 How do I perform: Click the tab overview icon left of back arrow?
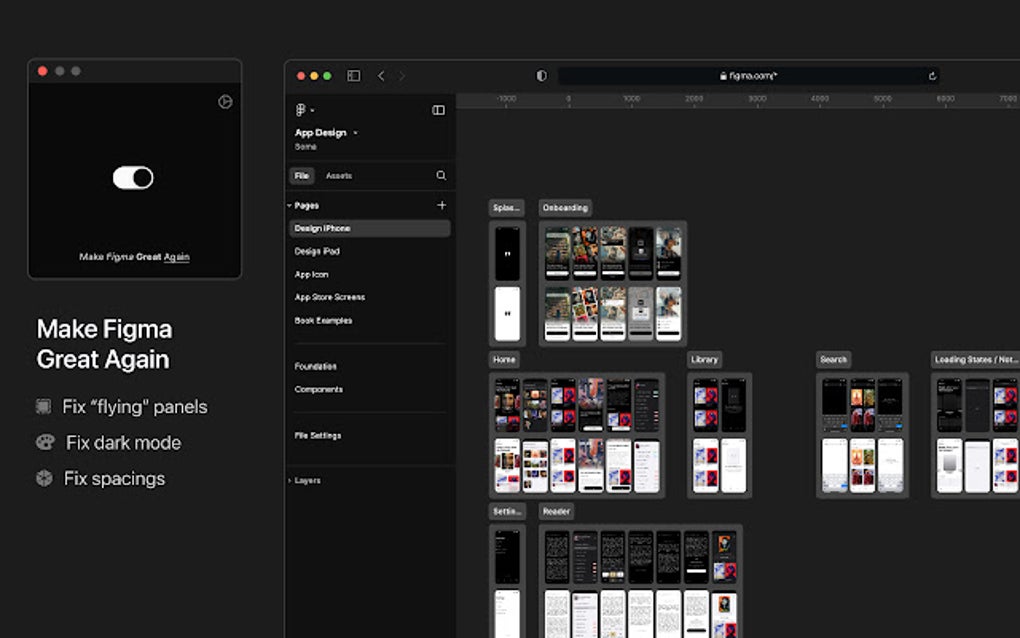click(x=352, y=75)
